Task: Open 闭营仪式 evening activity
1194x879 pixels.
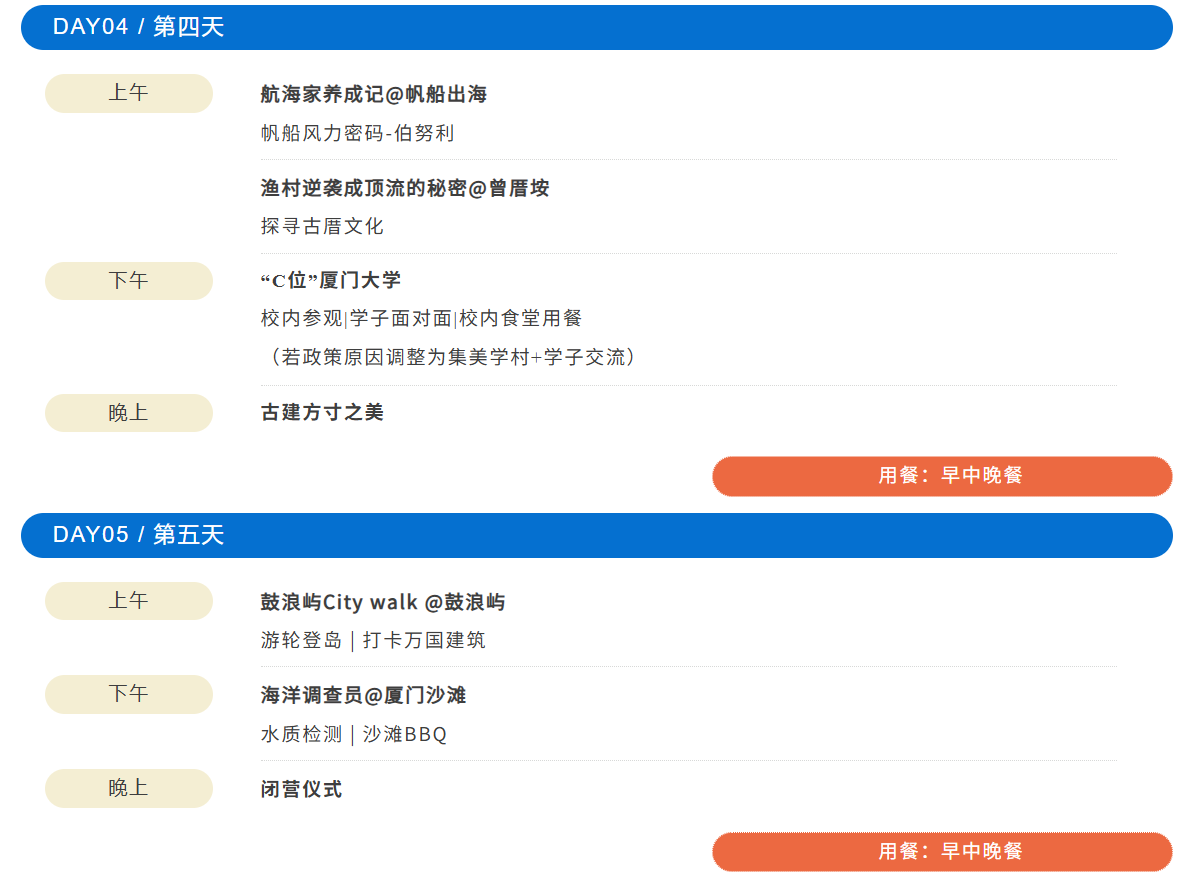Action: coord(301,789)
